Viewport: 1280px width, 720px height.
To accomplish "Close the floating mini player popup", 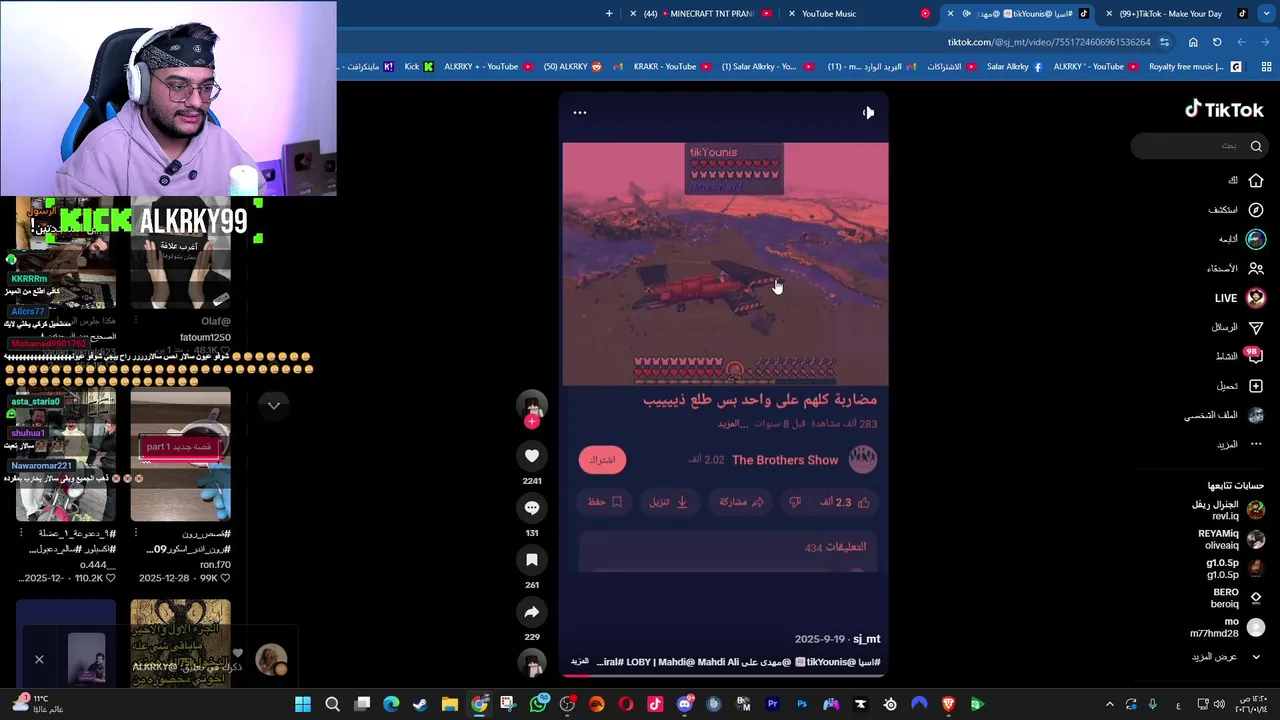I will (x=39, y=660).
